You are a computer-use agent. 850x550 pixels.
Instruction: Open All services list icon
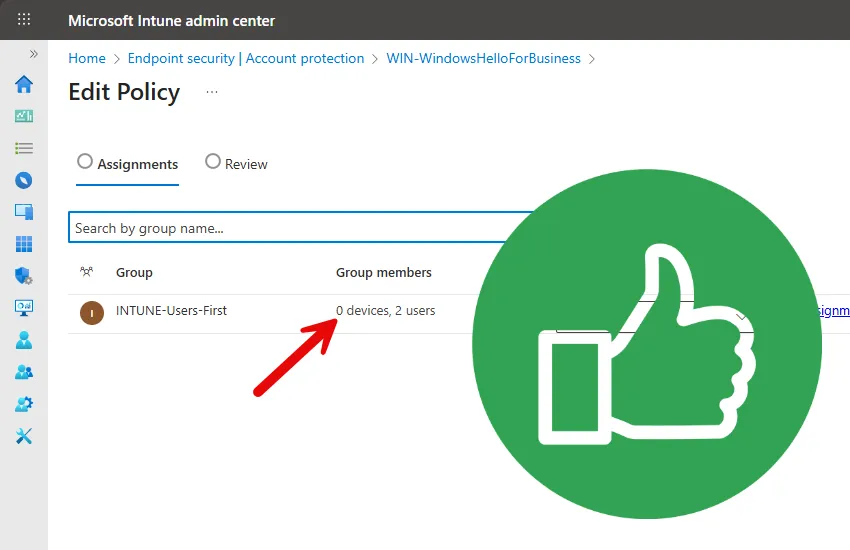pos(24,148)
